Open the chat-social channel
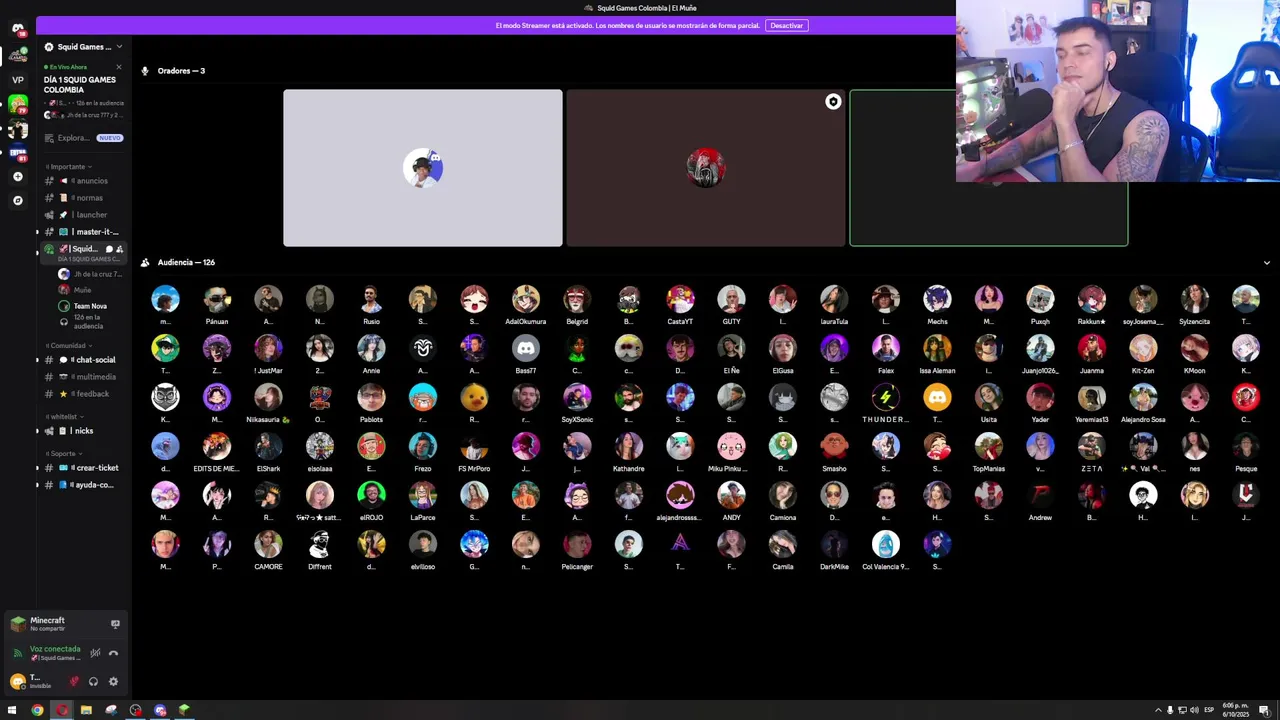 click(84, 360)
